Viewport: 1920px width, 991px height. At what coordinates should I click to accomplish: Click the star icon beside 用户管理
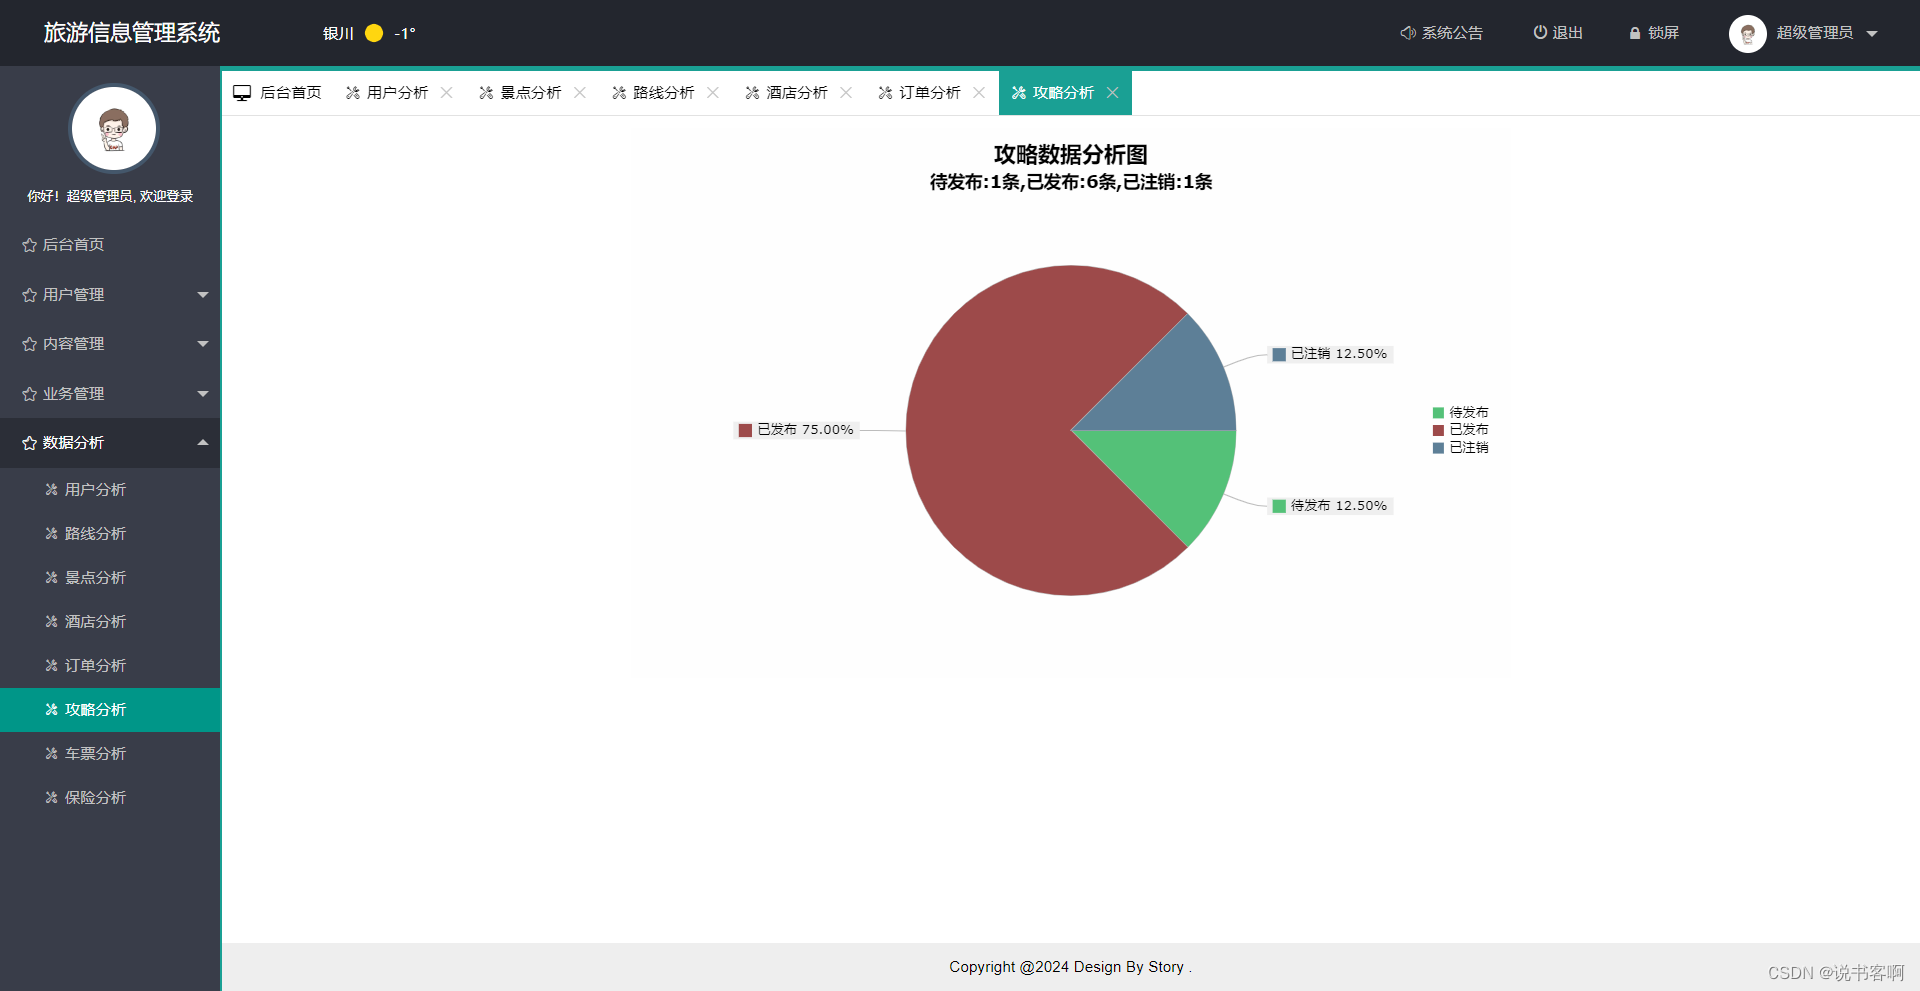tap(29, 295)
